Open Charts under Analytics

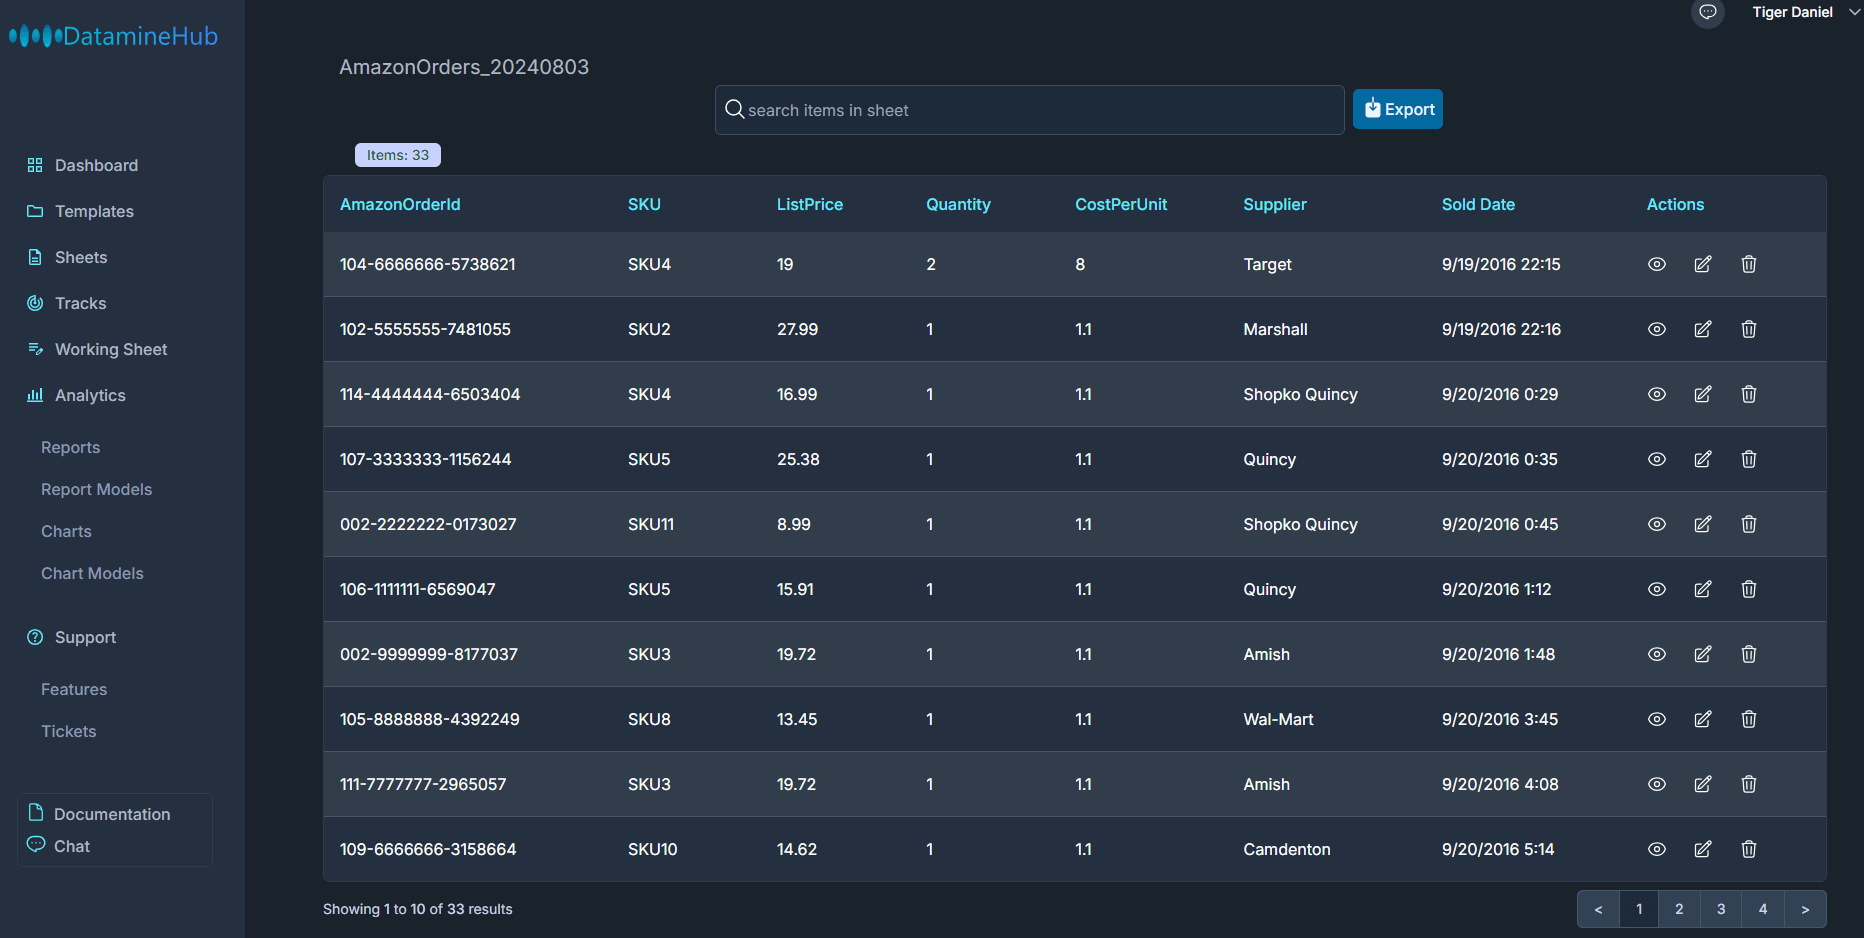[x=66, y=531]
